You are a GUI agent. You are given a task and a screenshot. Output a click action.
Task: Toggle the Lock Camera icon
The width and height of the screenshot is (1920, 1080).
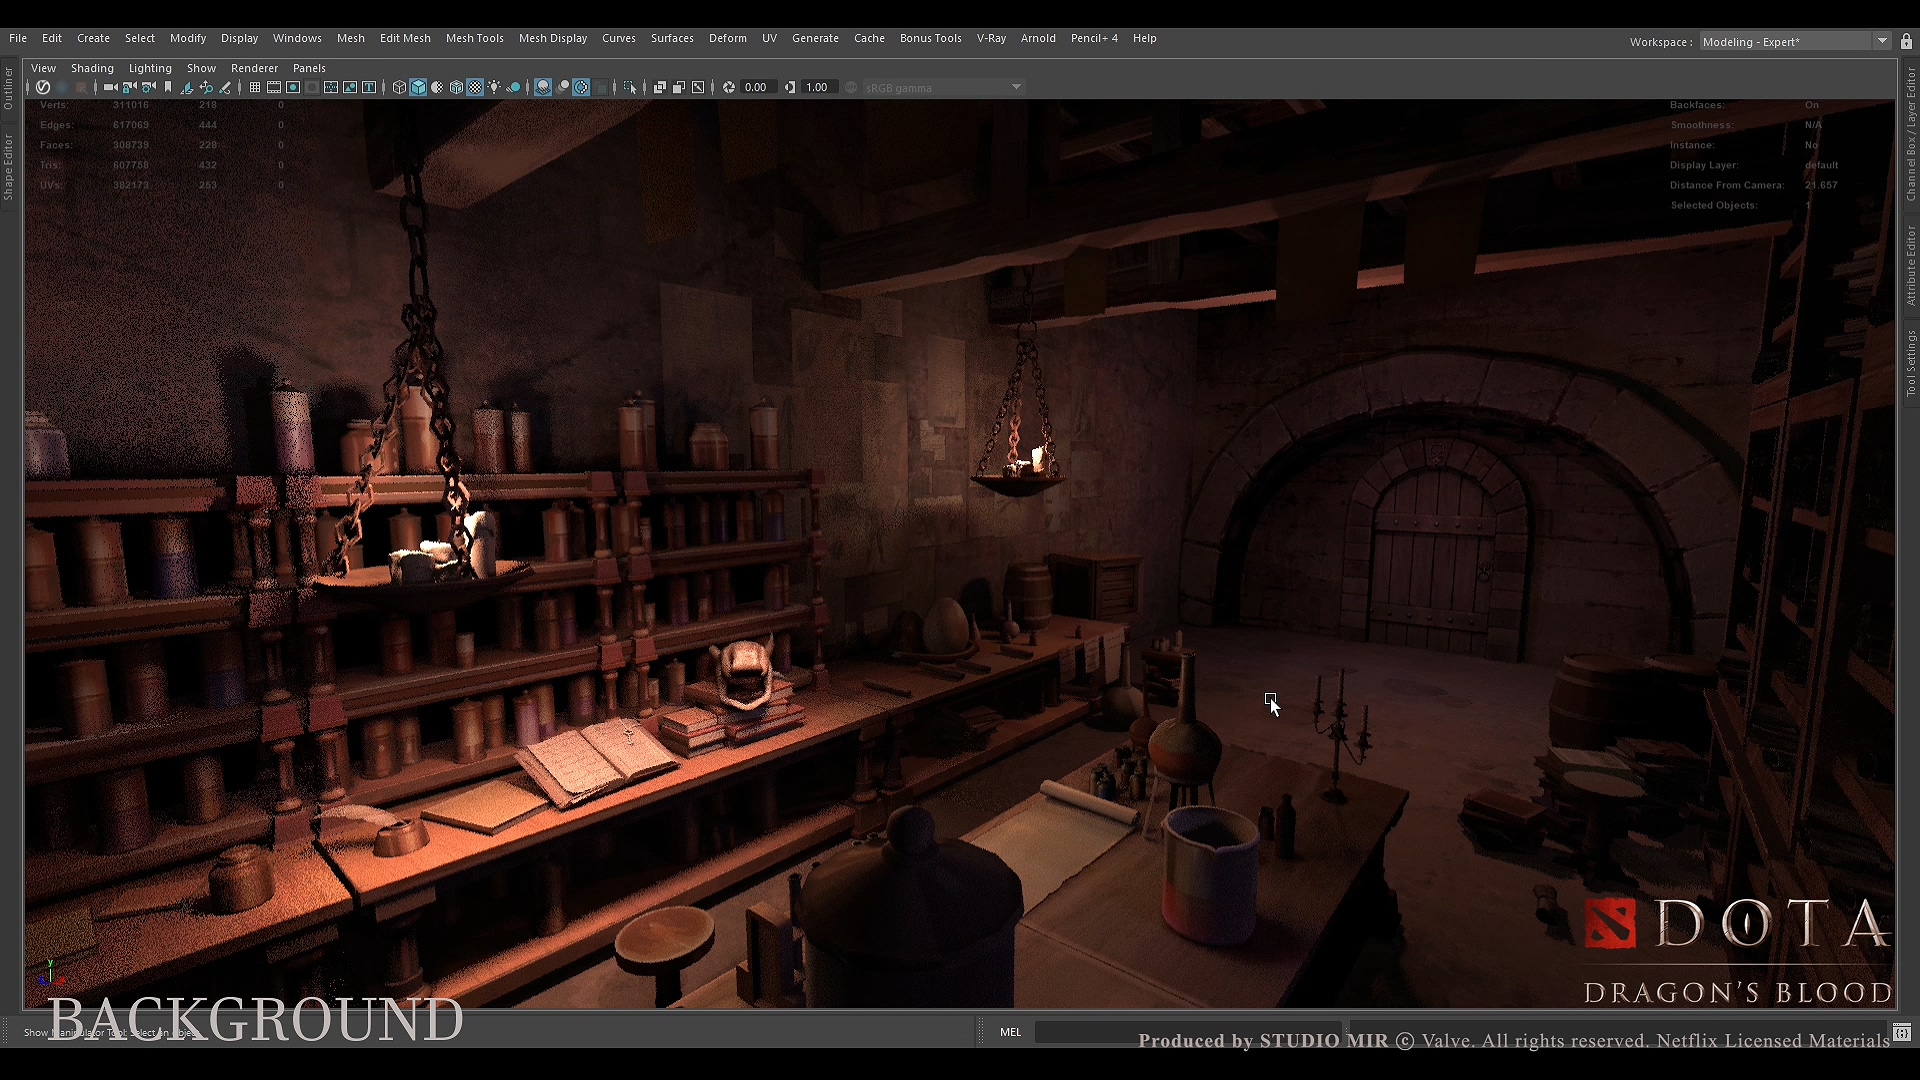click(129, 87)
